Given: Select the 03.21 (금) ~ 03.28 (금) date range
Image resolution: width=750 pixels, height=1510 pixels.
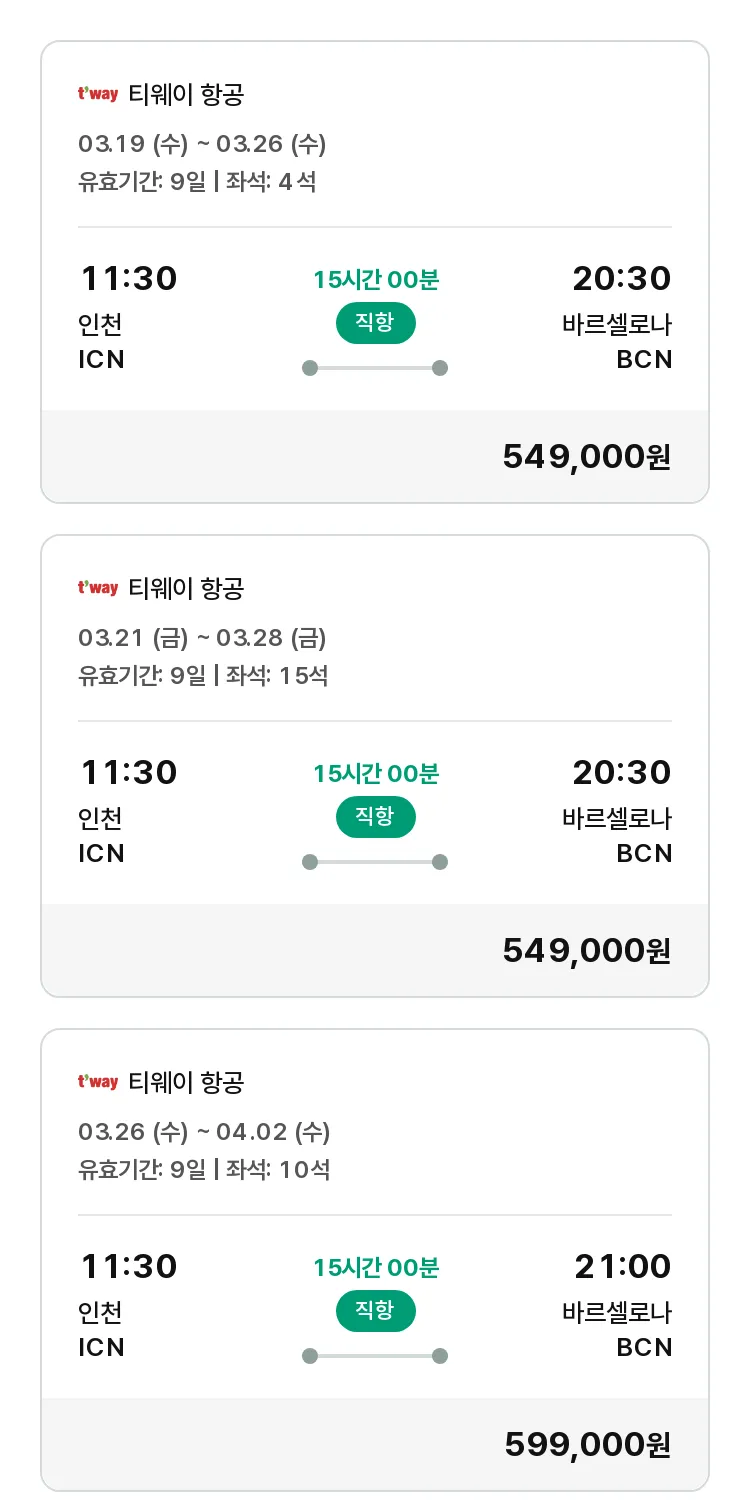Looking at the screenshot, I should click(x=202, y=638).
